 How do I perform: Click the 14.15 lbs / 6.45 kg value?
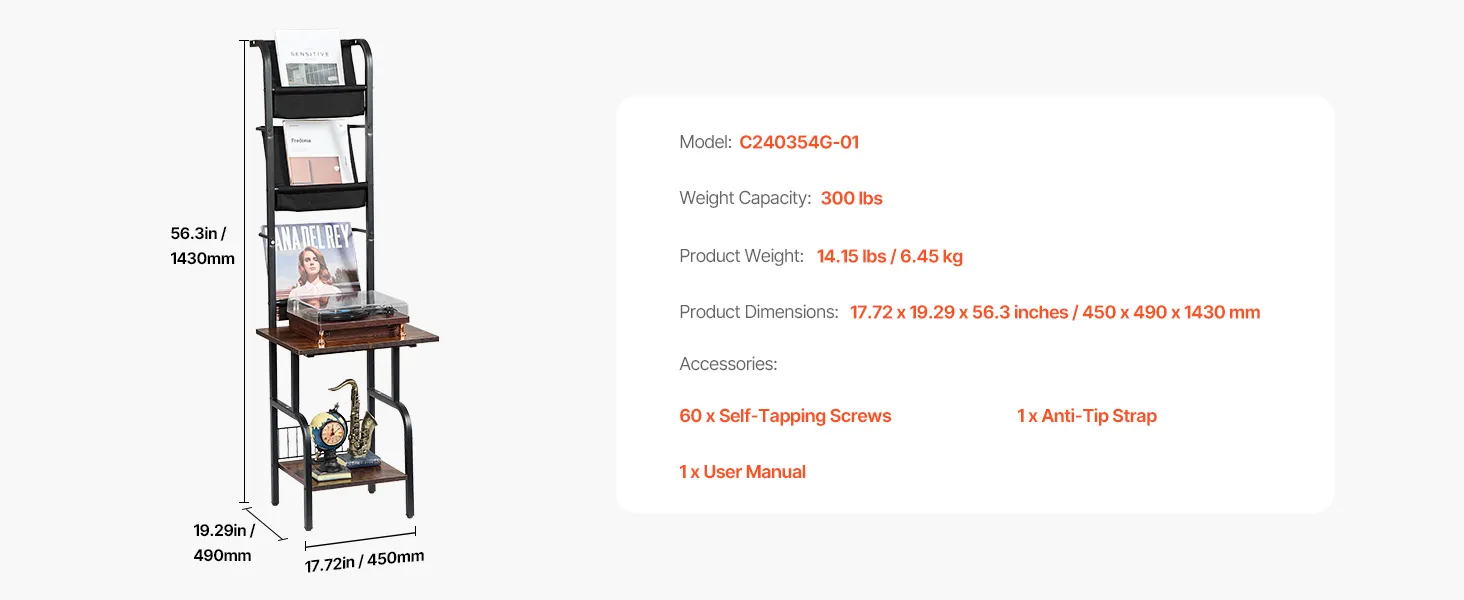(889, 256)
